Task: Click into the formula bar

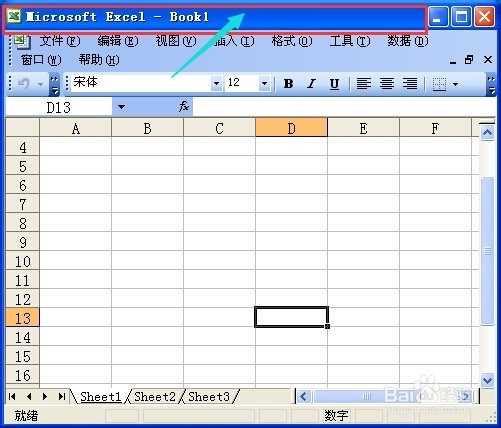Action: coord(343,107)
